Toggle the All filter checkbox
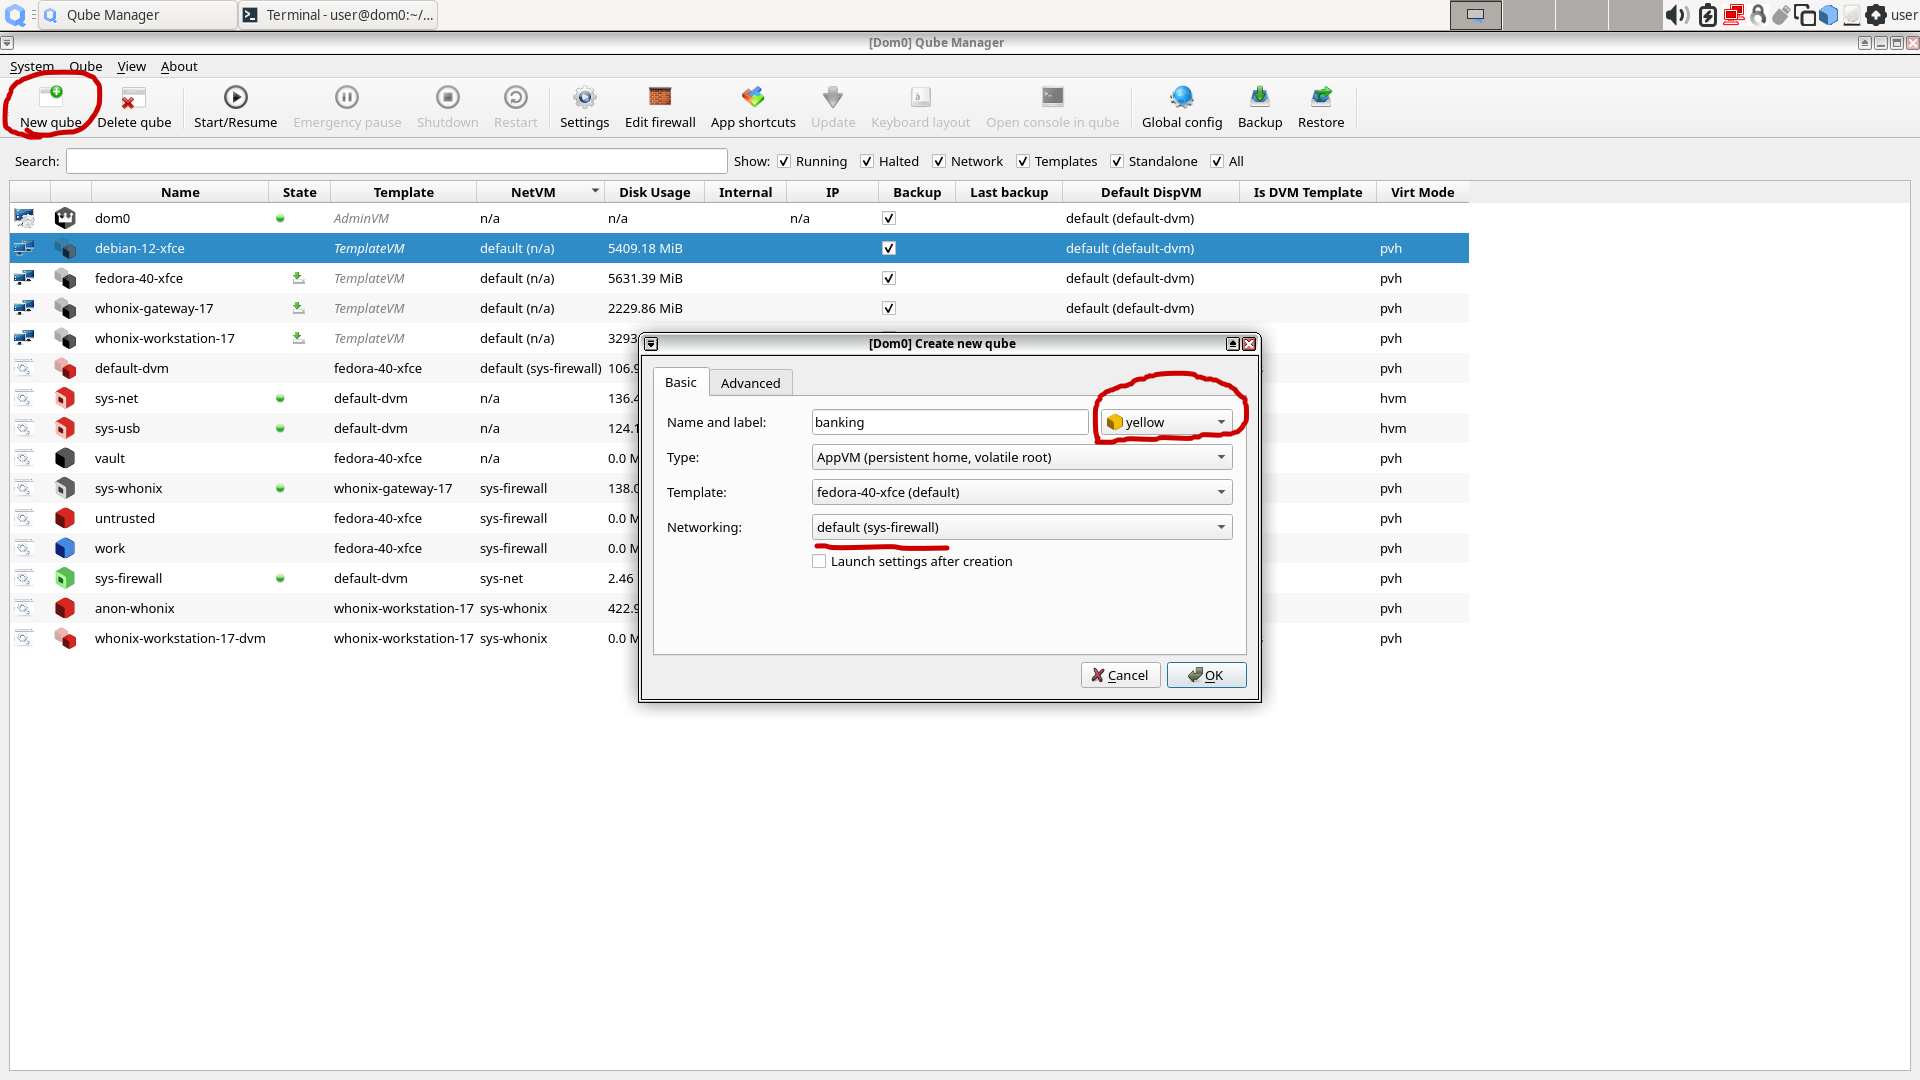 point(1217,161)
